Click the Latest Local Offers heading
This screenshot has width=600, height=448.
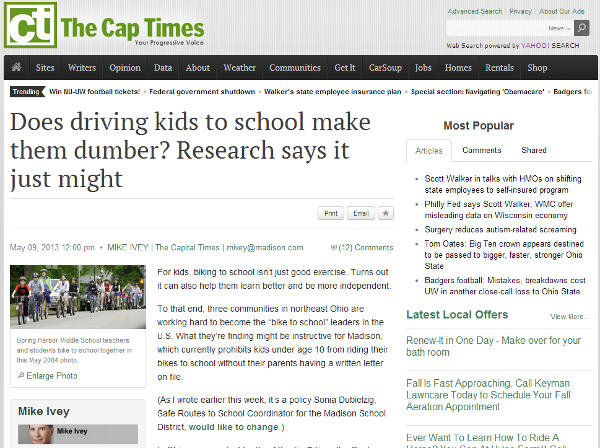click(x=457, y=314)
